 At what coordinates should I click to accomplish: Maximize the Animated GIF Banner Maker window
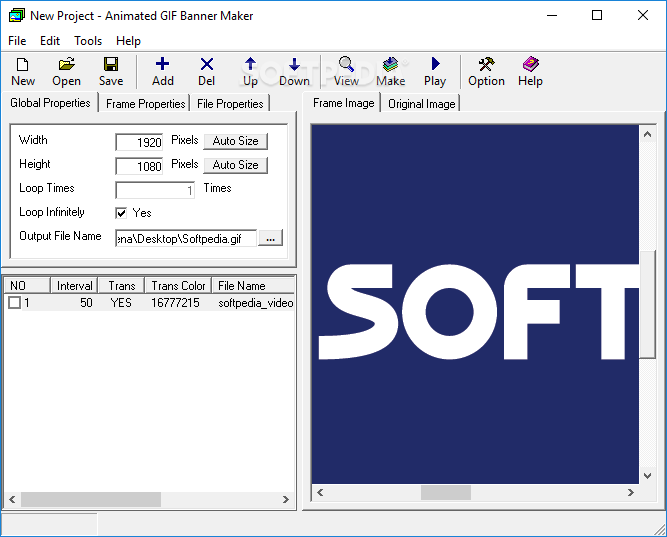click(597, 16)
